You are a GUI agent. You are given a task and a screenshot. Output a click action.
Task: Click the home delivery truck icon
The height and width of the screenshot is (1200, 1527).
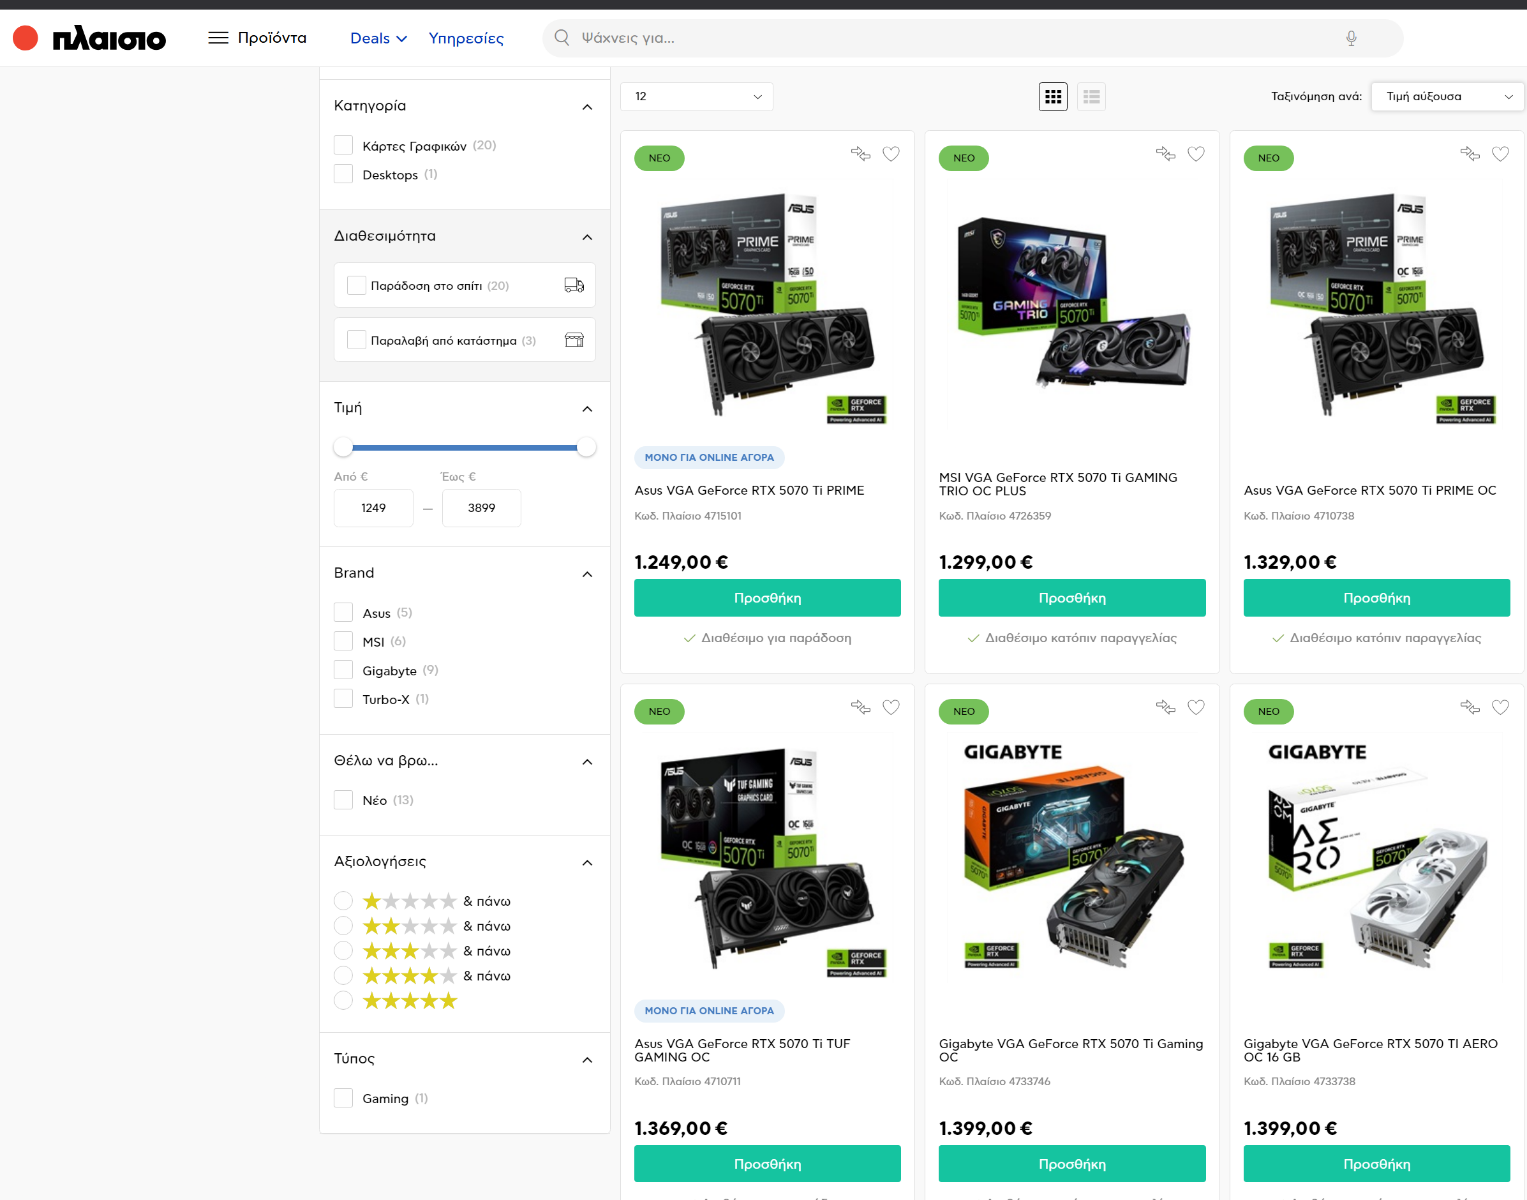[574, 285]
